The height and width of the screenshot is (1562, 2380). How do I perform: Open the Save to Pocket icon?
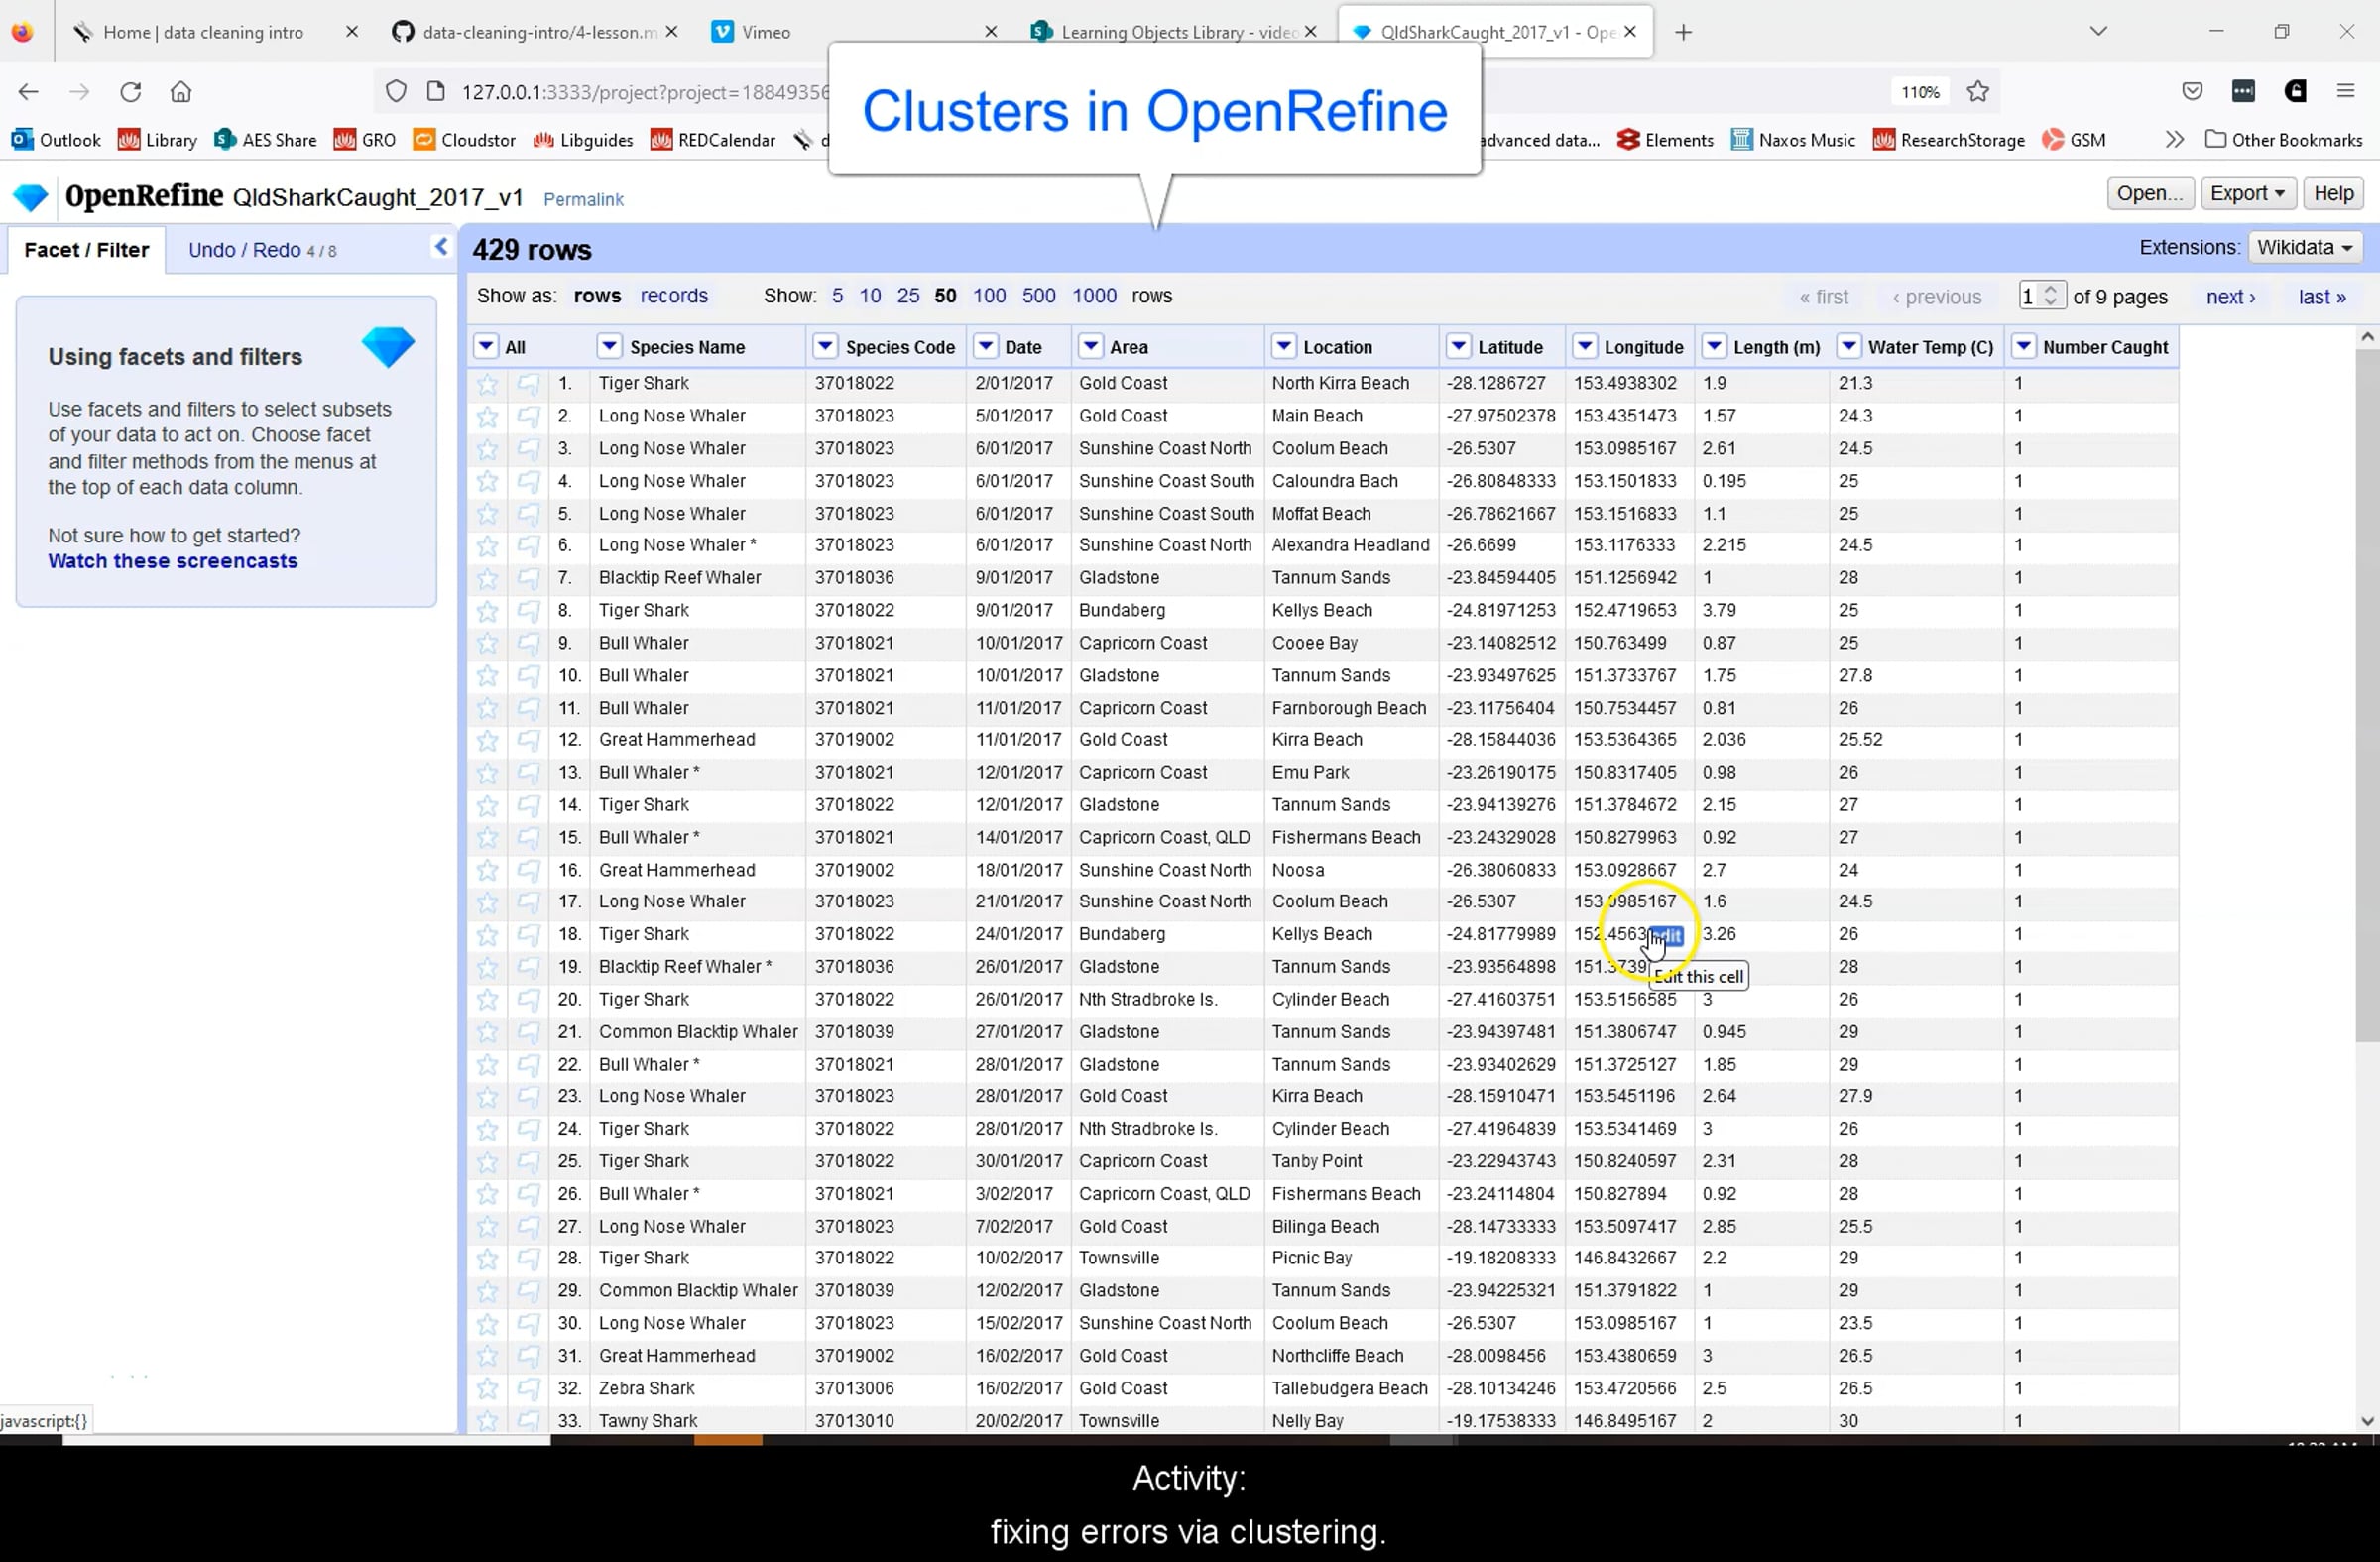coord(2192,92)
